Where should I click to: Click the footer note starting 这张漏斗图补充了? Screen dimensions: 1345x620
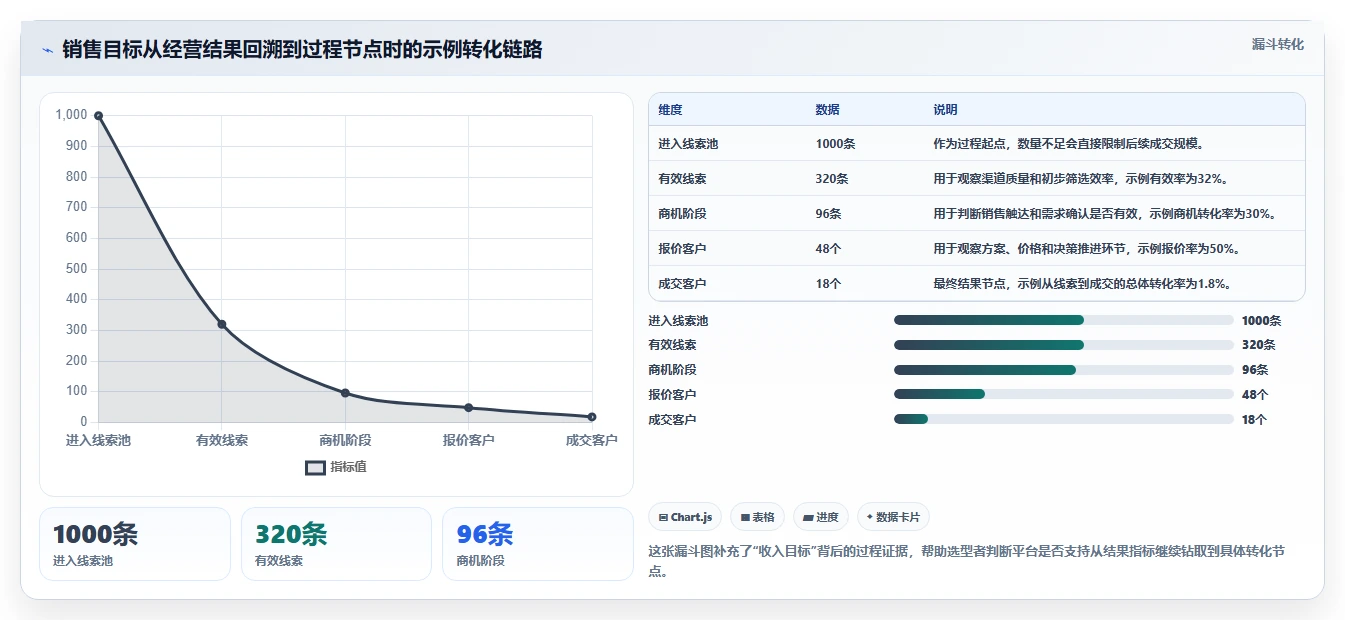[x=966, y=561]
